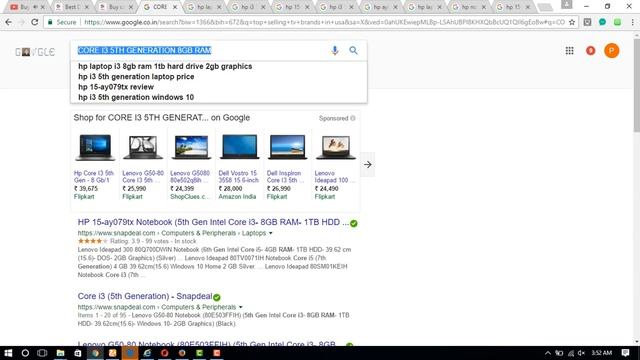640x360 pixels.
Task: Click the blue search magnifier button
Action: coord(353,50)
